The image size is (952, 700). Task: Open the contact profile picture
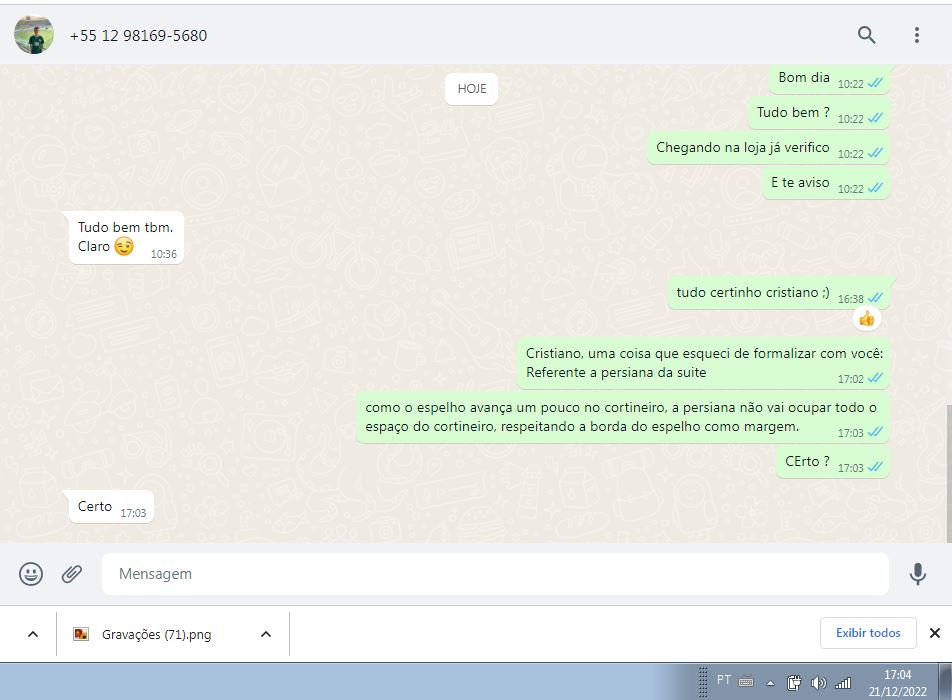pyautogui.click(x=34, y=35)
